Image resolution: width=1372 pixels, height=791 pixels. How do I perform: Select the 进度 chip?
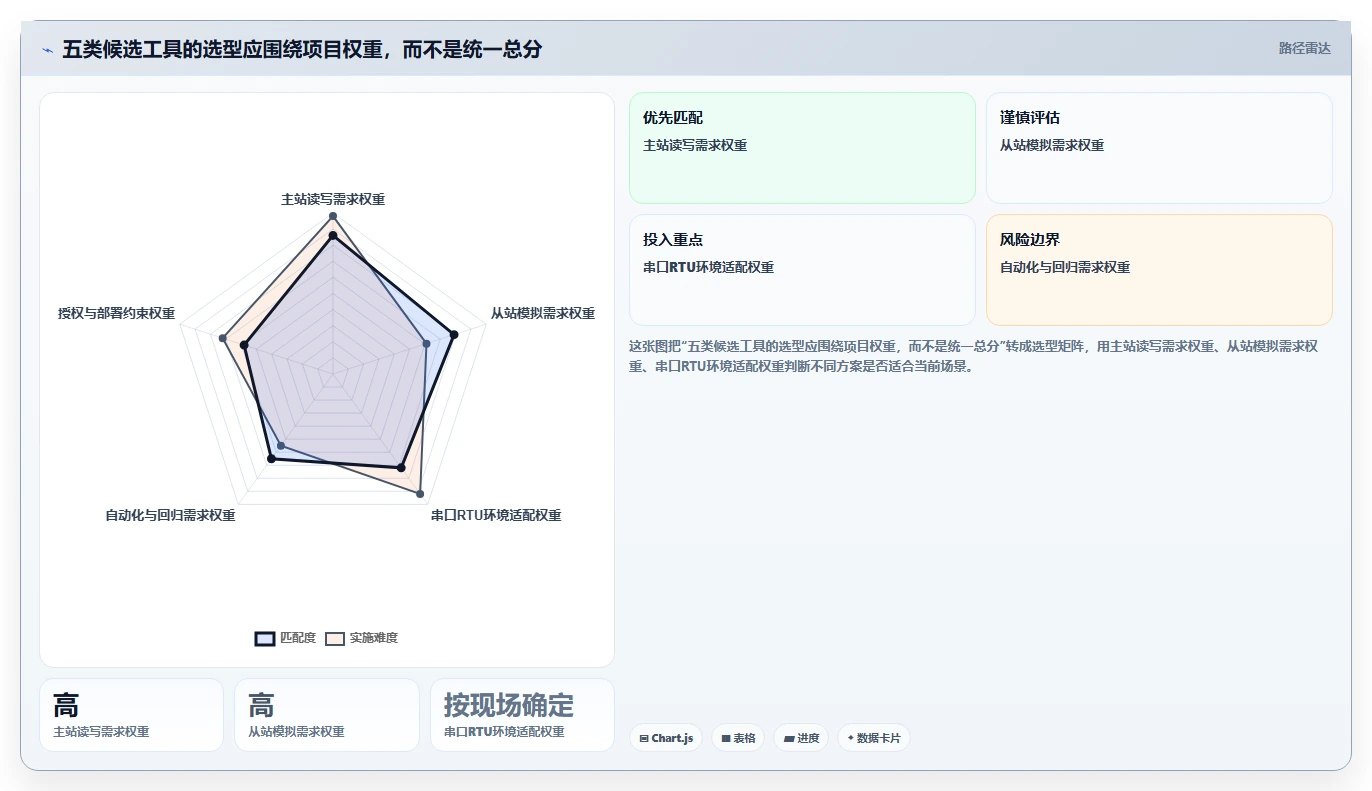point(801,738)
